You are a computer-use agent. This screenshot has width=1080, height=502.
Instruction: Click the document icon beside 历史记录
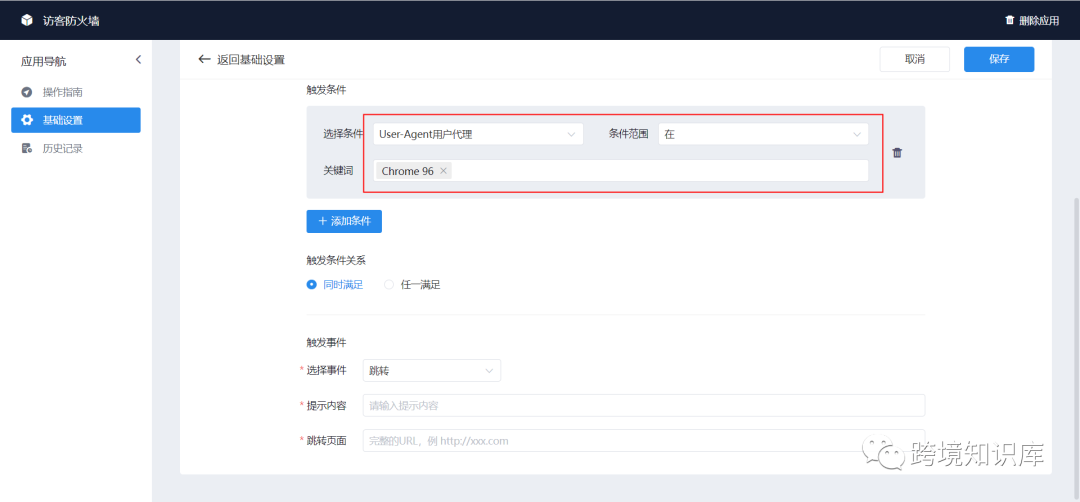click(27, 148)
